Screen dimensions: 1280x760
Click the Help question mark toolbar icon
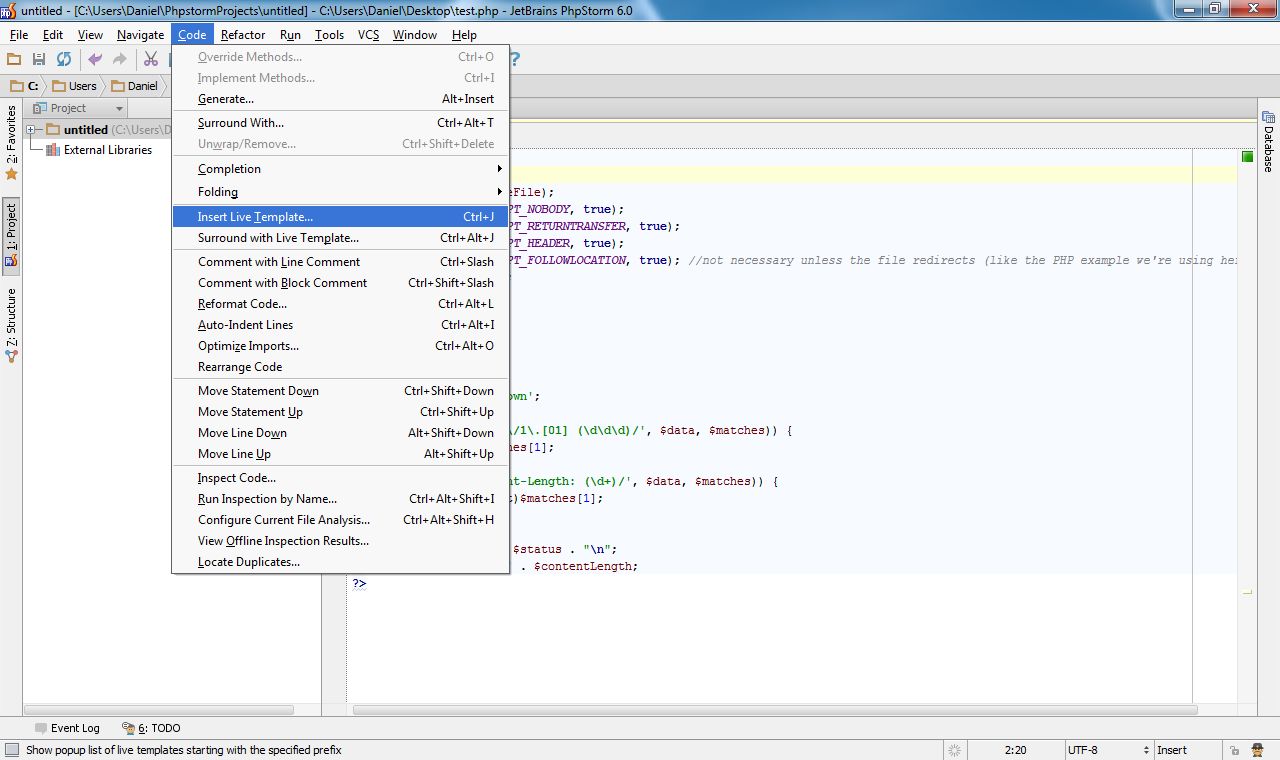click(515, 60)
